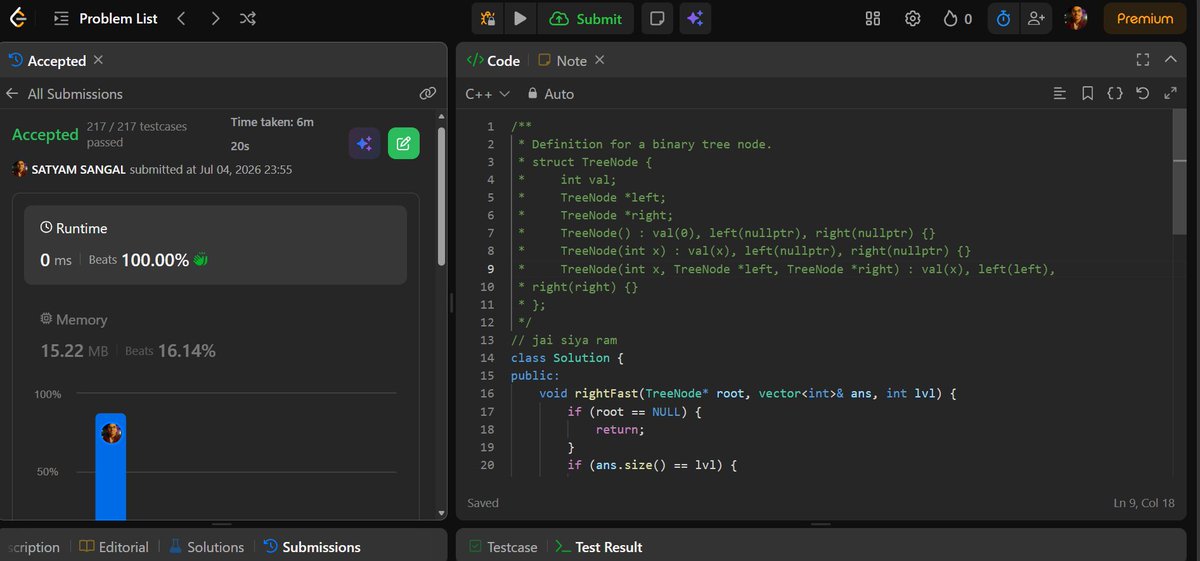Close the Note tab
Screen dimensions: 1200x561
[600, 60]
